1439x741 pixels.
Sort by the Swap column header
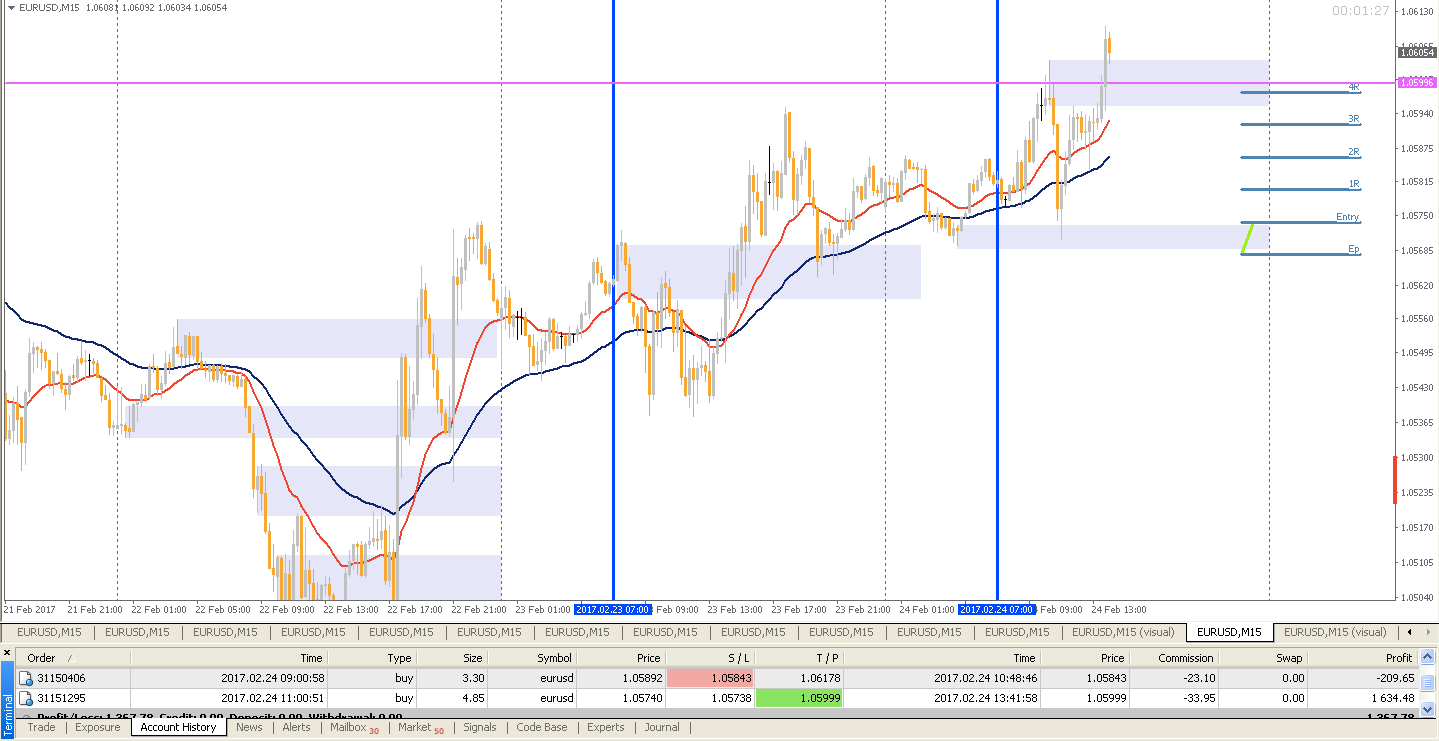tap(1263, 658)
